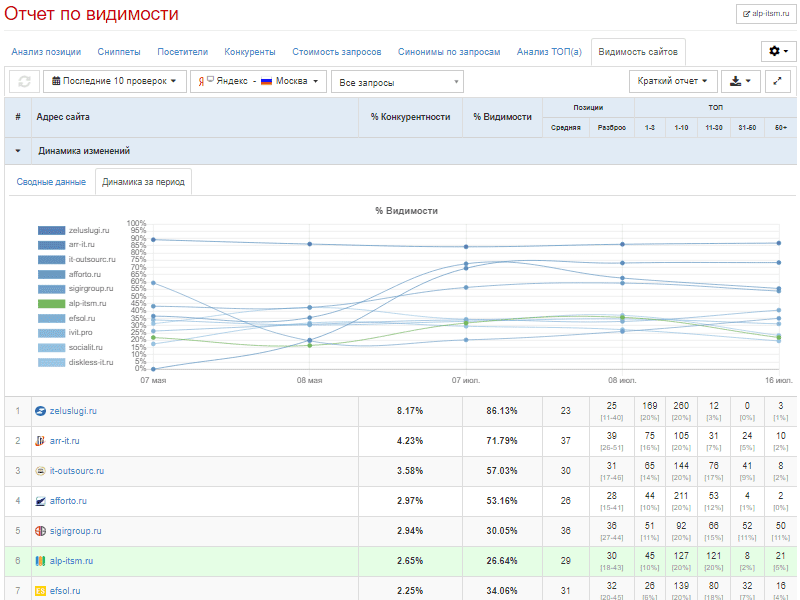The width and height of the screenshot is (800, 600).
Task: Click the 16 июл. data point on top line
Action: click(779, 243)
